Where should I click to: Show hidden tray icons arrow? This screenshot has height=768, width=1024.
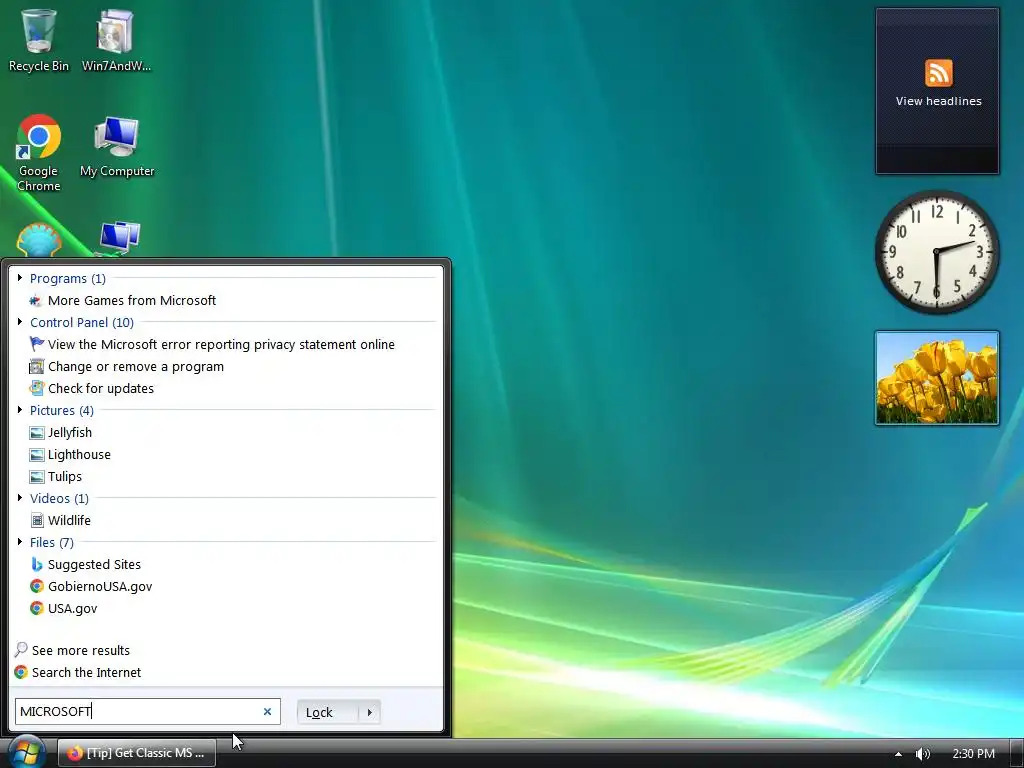click(898, 754)
